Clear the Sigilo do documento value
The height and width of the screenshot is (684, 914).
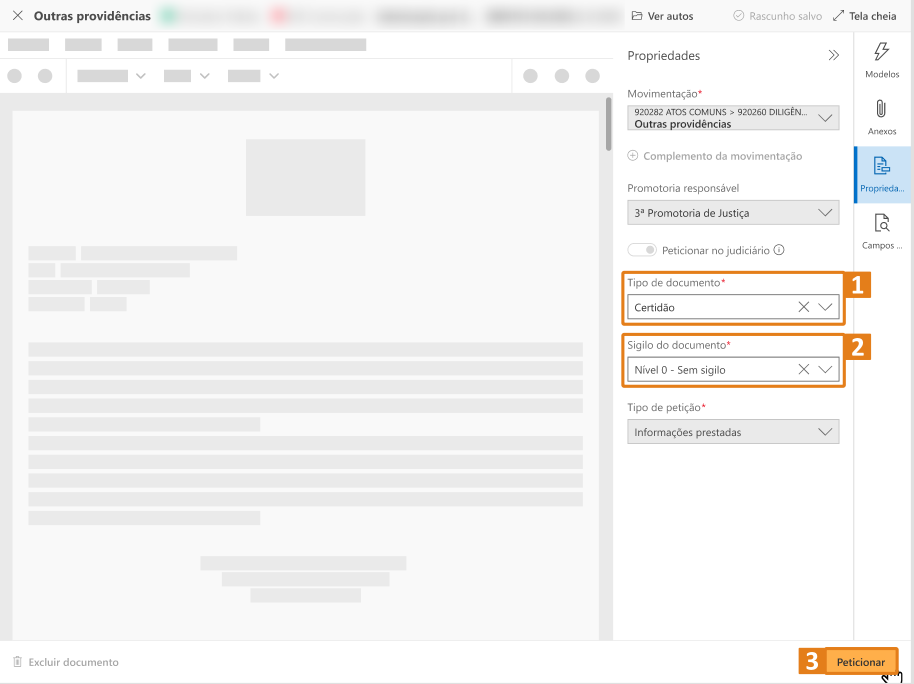804,370
